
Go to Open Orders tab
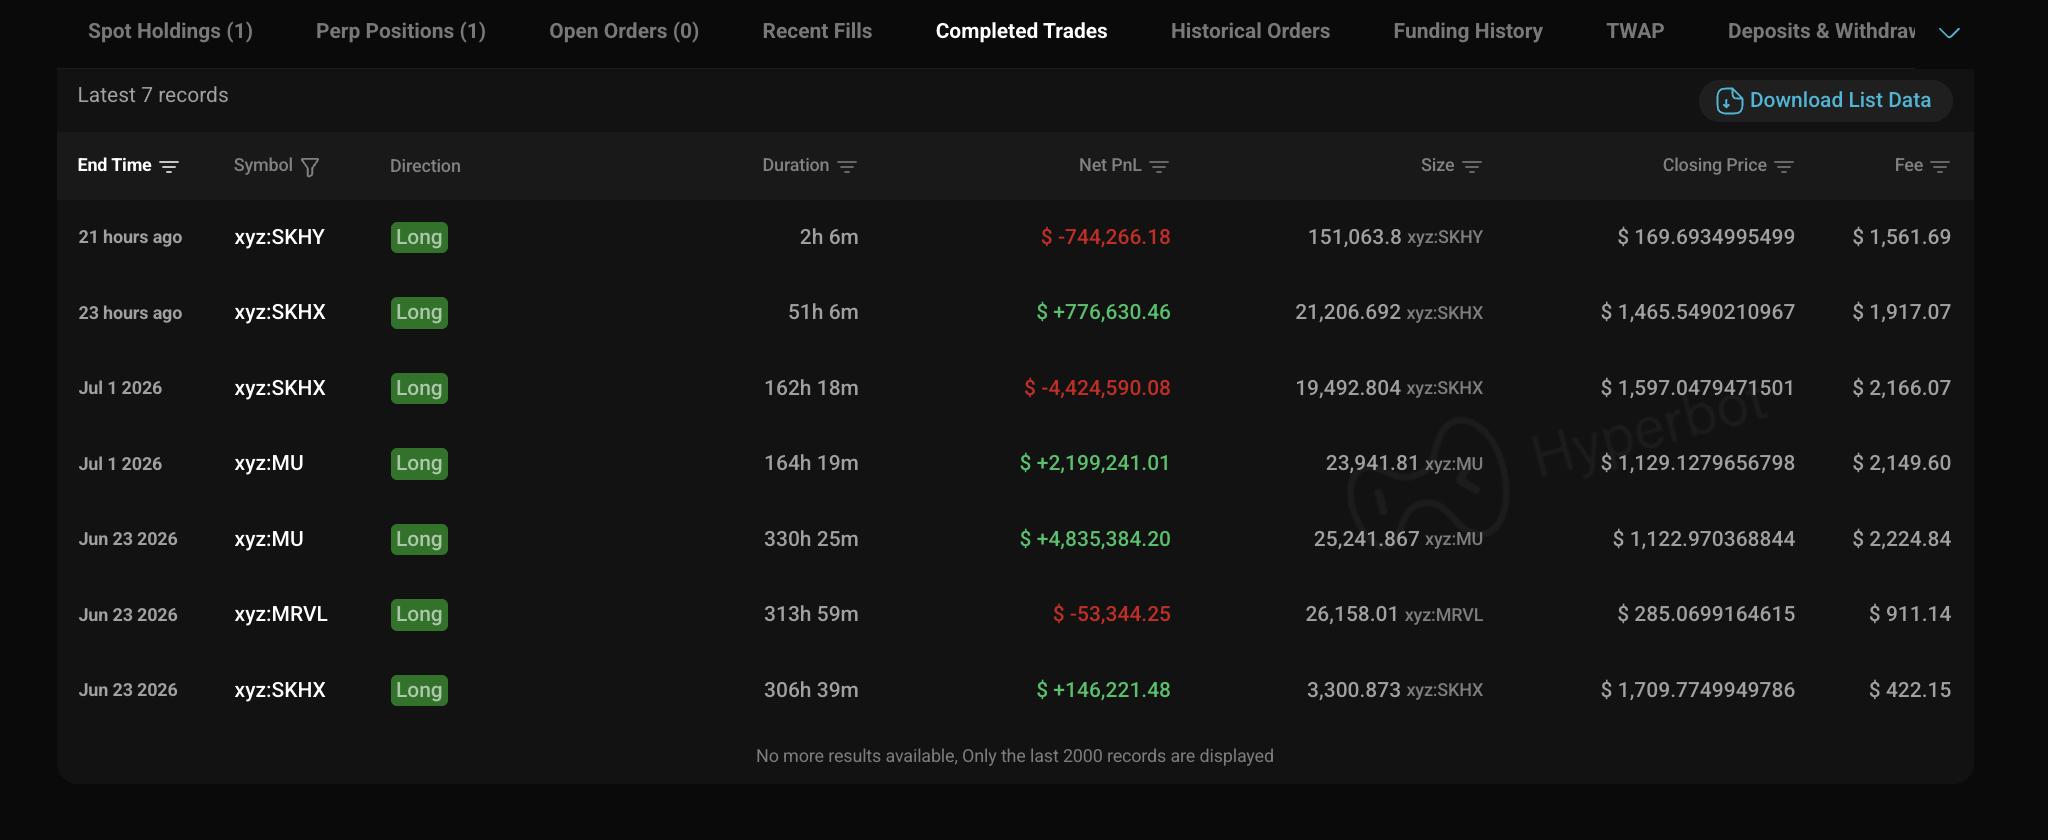624,31
